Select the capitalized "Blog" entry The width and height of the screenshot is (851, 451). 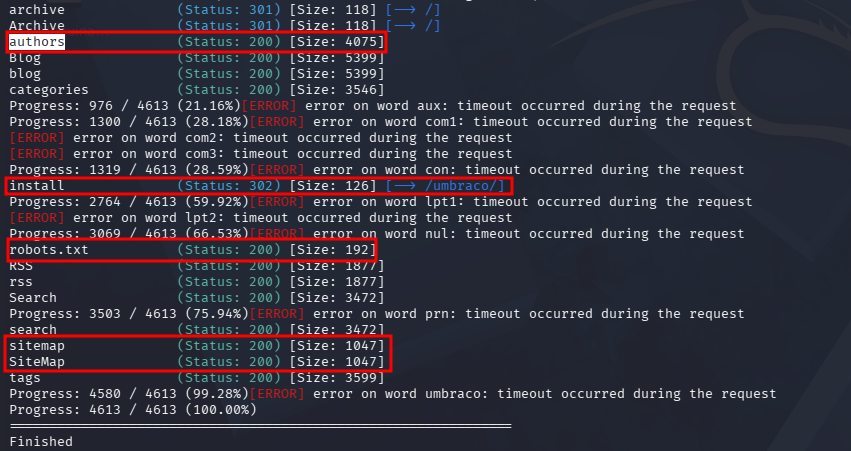click(25, 58)
